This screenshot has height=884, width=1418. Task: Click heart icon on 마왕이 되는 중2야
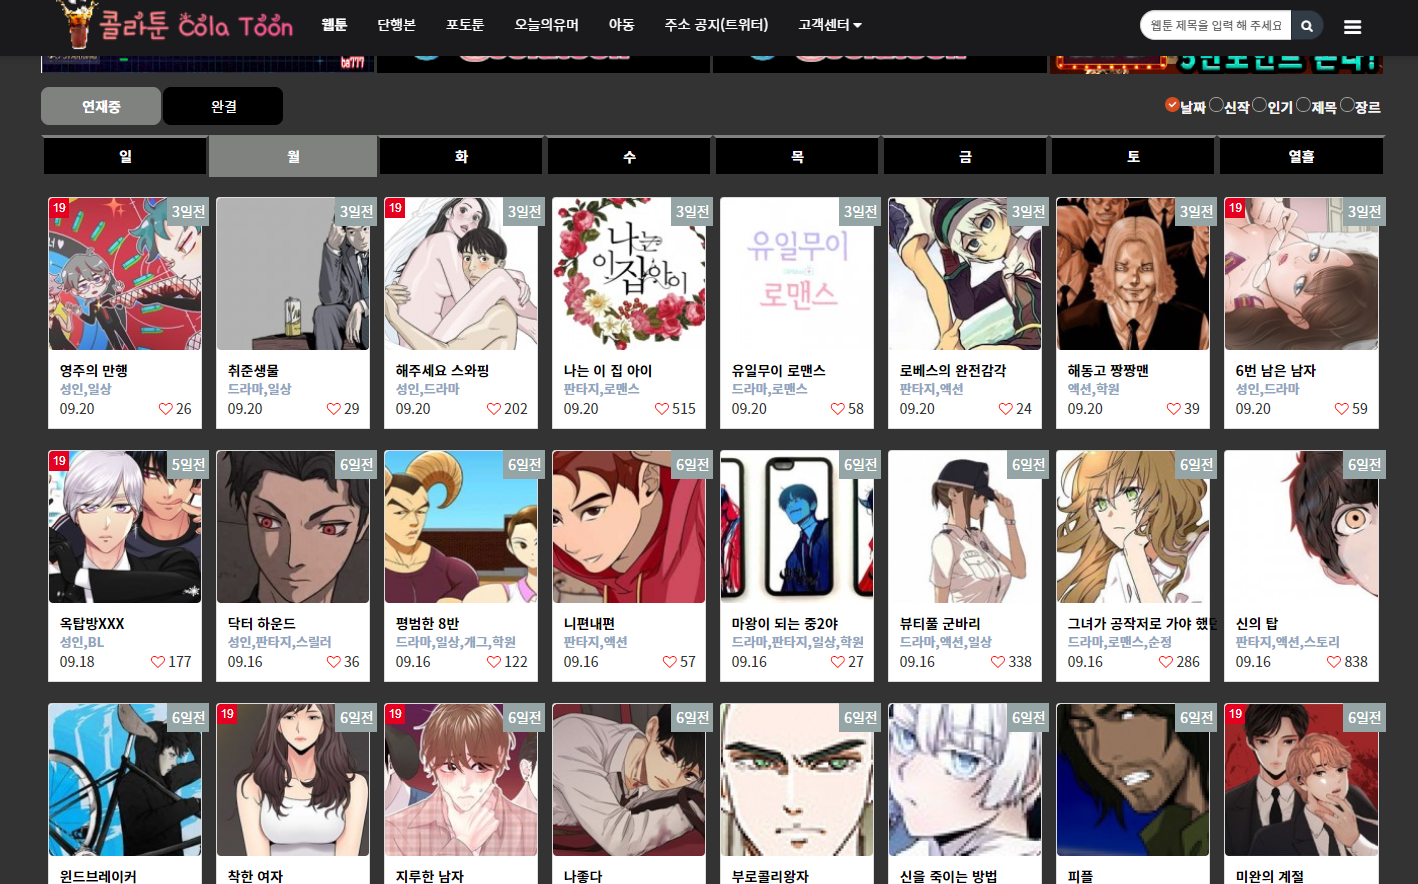[x=838, y=662]
